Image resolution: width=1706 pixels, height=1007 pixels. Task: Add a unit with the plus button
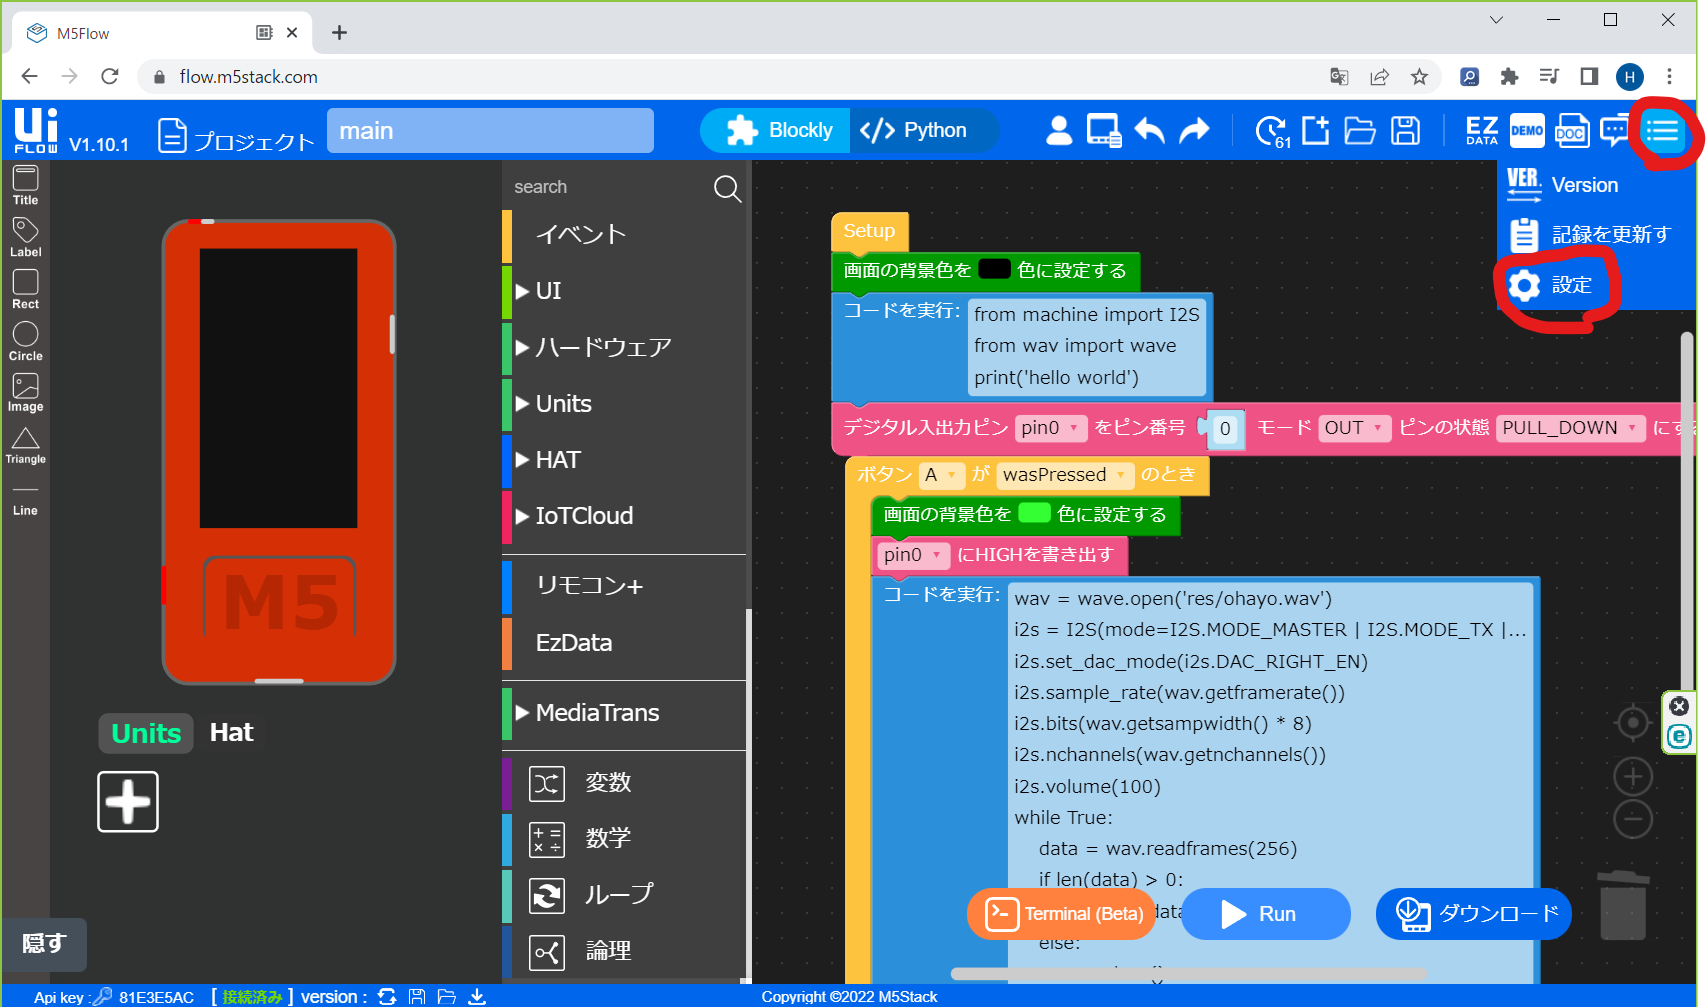click(x=128, y=802)
